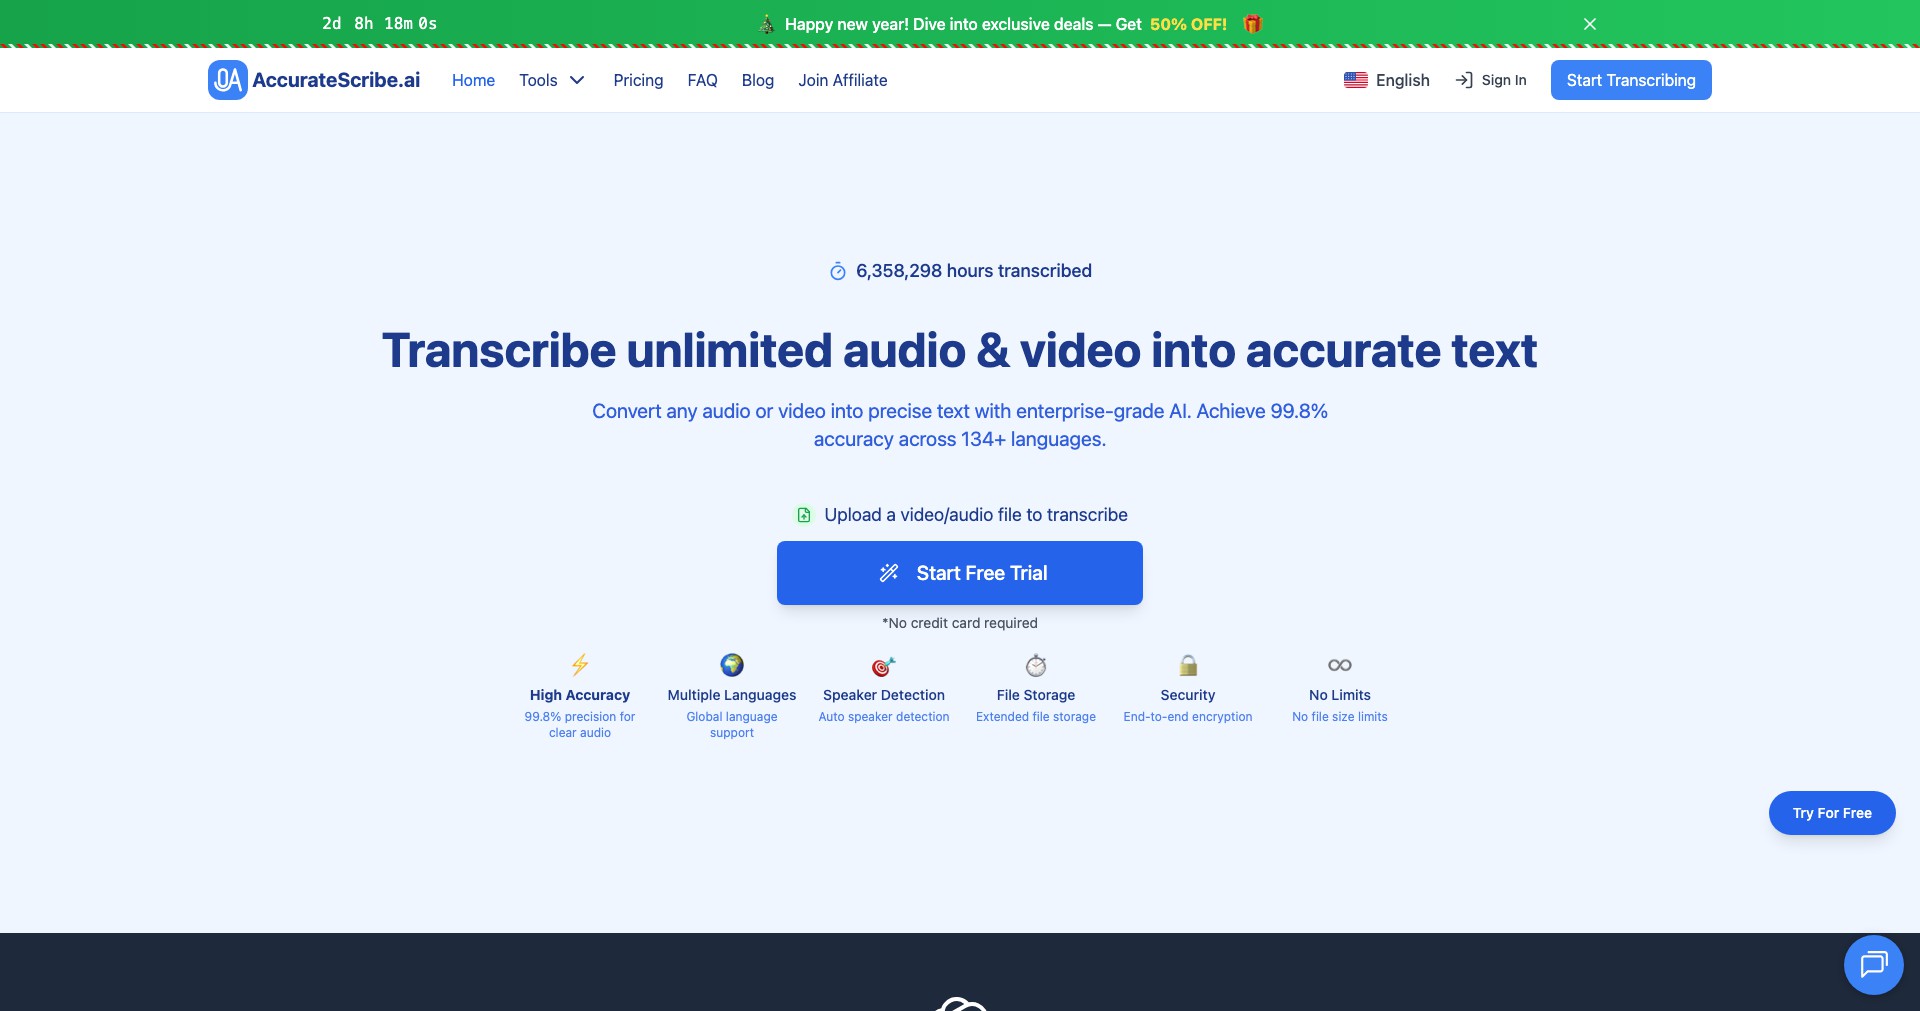
Task: Click the No Limits infinity icon
Action: coord(1340,665)
